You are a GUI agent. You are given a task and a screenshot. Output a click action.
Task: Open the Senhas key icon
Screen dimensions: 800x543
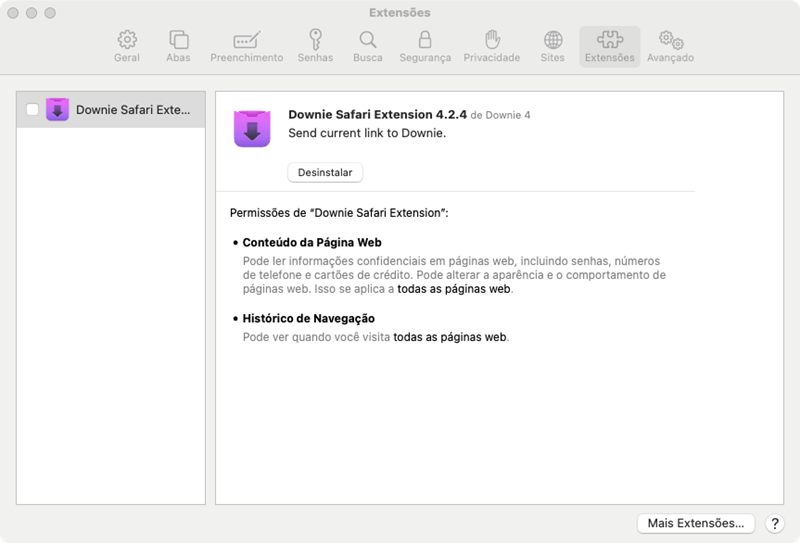[315, 39]
